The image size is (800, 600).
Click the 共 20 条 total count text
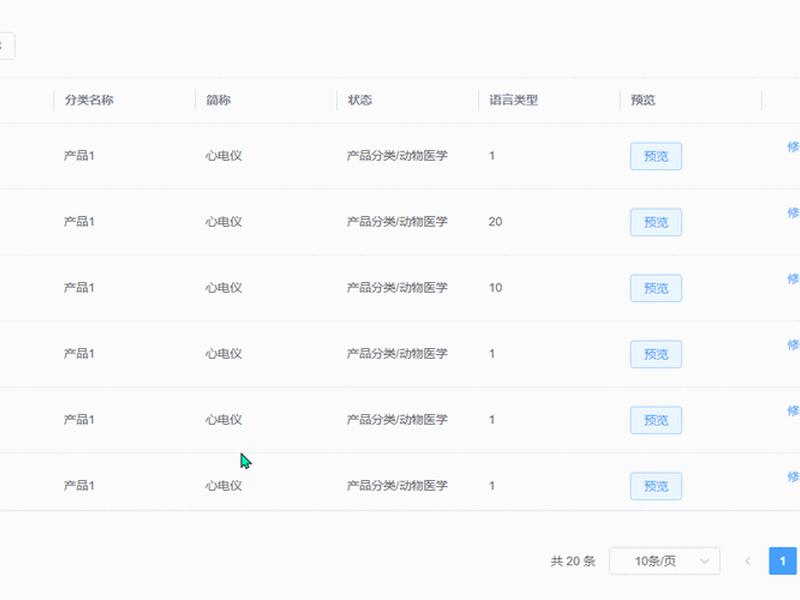[573, 561]
